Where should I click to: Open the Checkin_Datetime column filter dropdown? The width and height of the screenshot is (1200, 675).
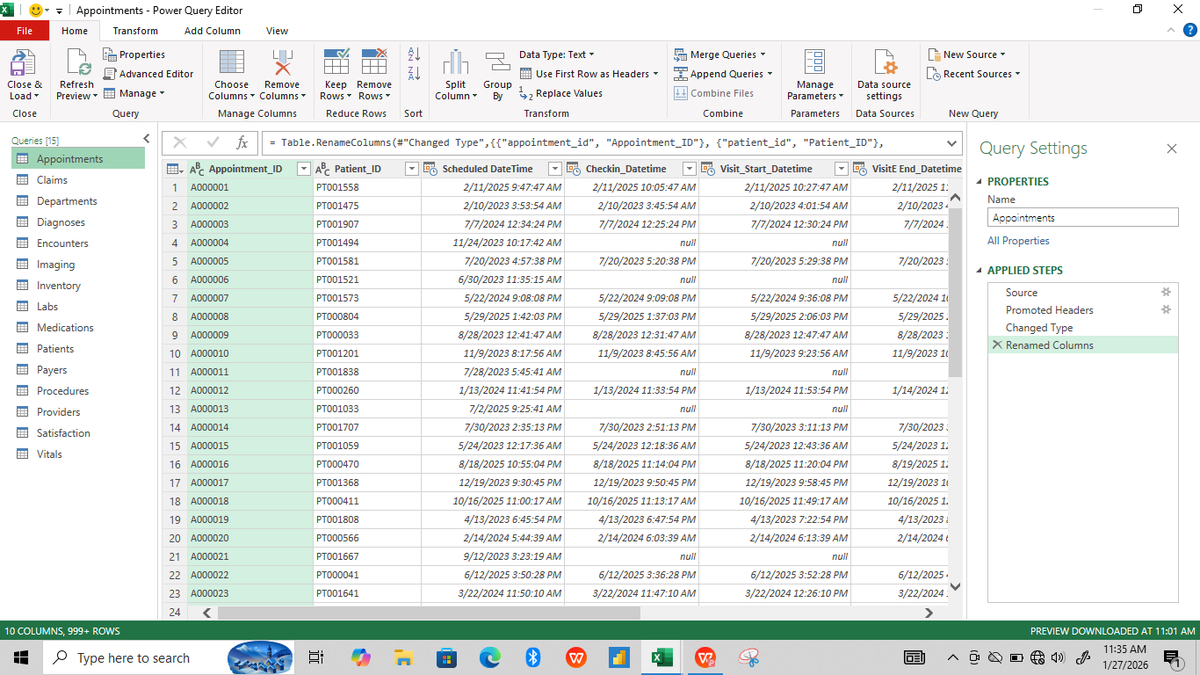pyautogui.click(x=689, y=169)
